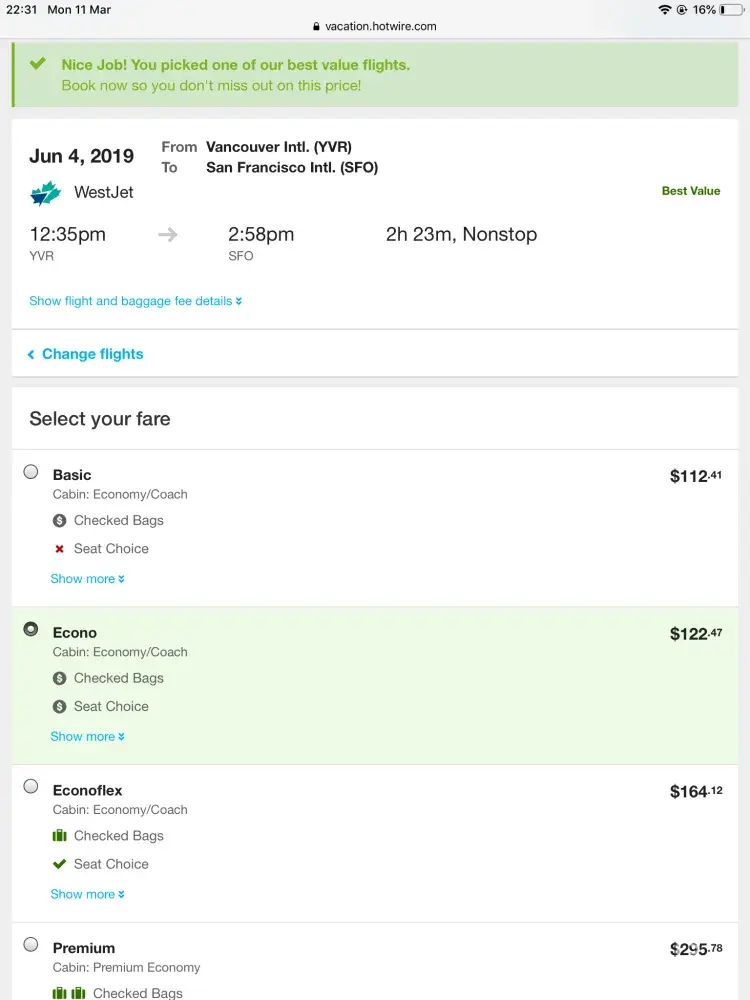Image resolution: width=750 pixels, height=1000 pixels.
Task: Click the red X beside Basic Seat Choice
Action: pyautogui.click(x=60, y=549)
